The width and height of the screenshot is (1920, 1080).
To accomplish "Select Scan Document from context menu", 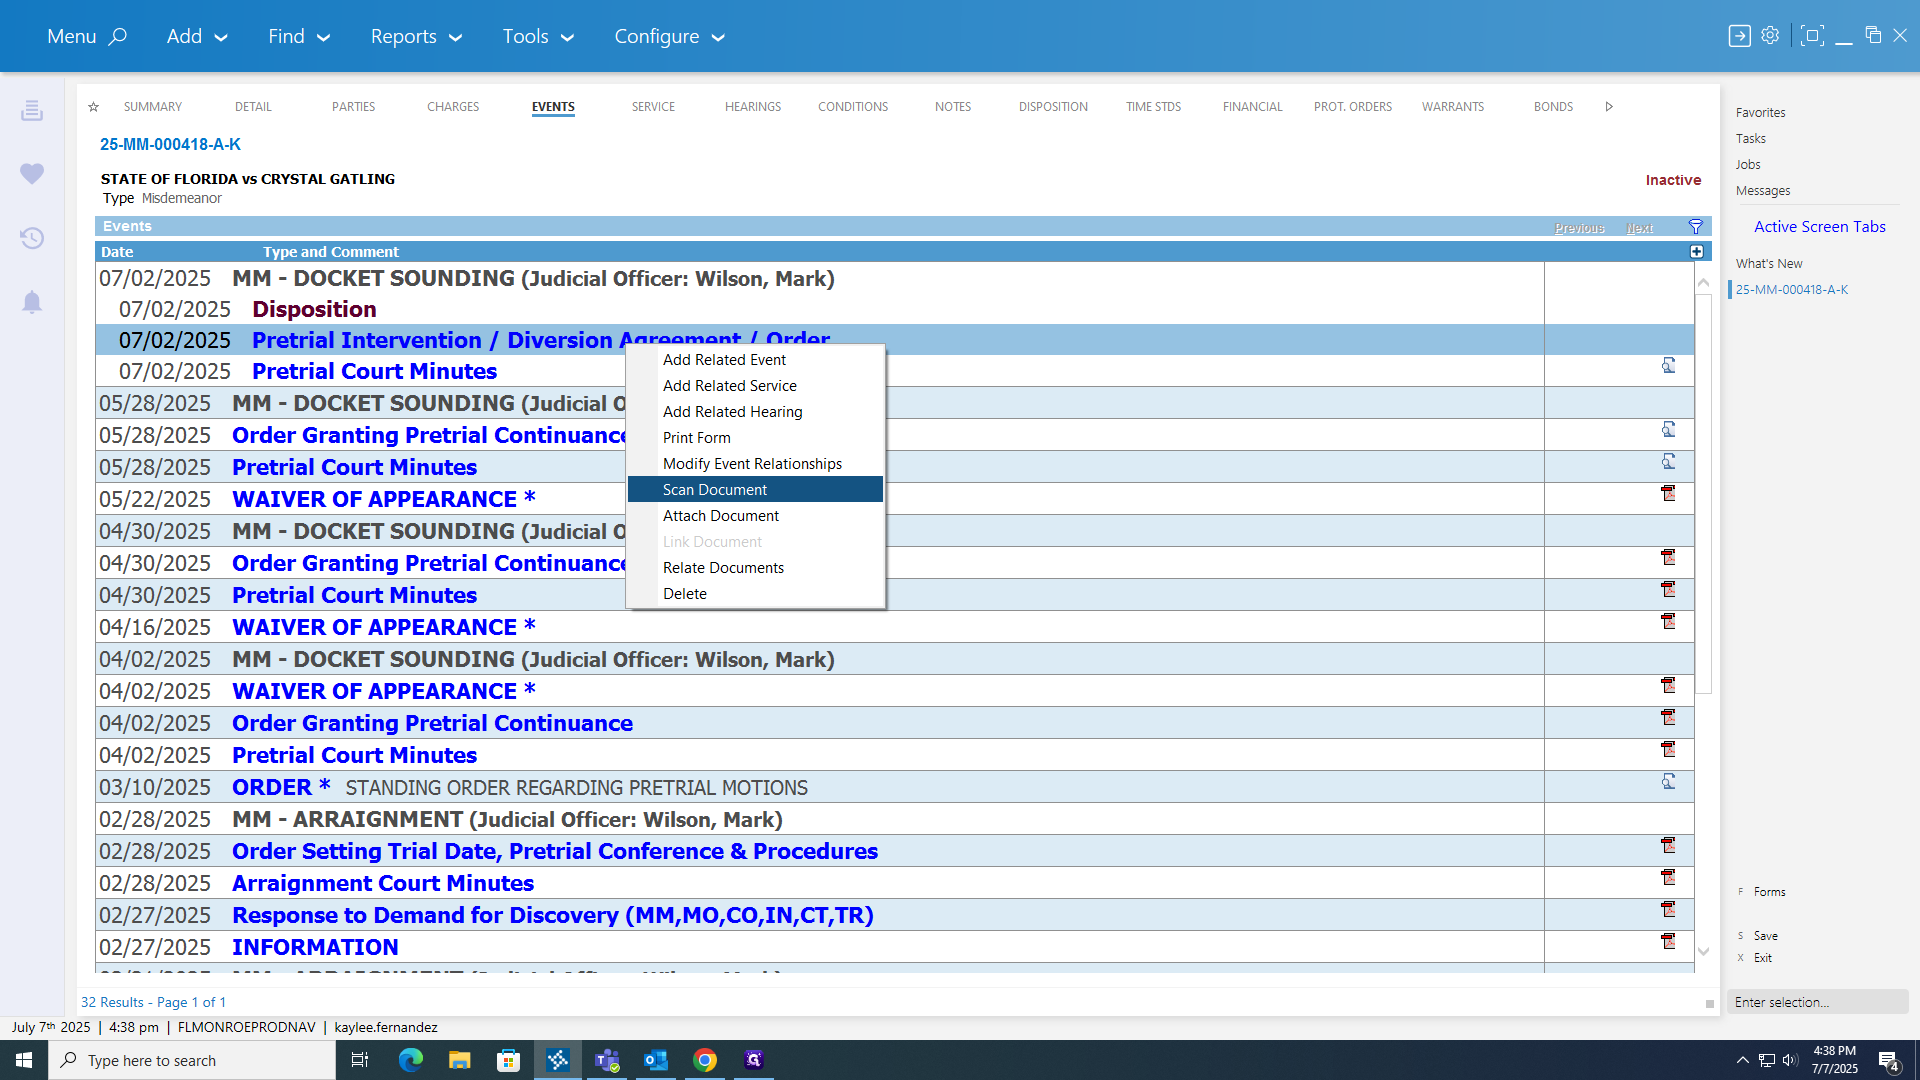I will [x=755, y=489].
